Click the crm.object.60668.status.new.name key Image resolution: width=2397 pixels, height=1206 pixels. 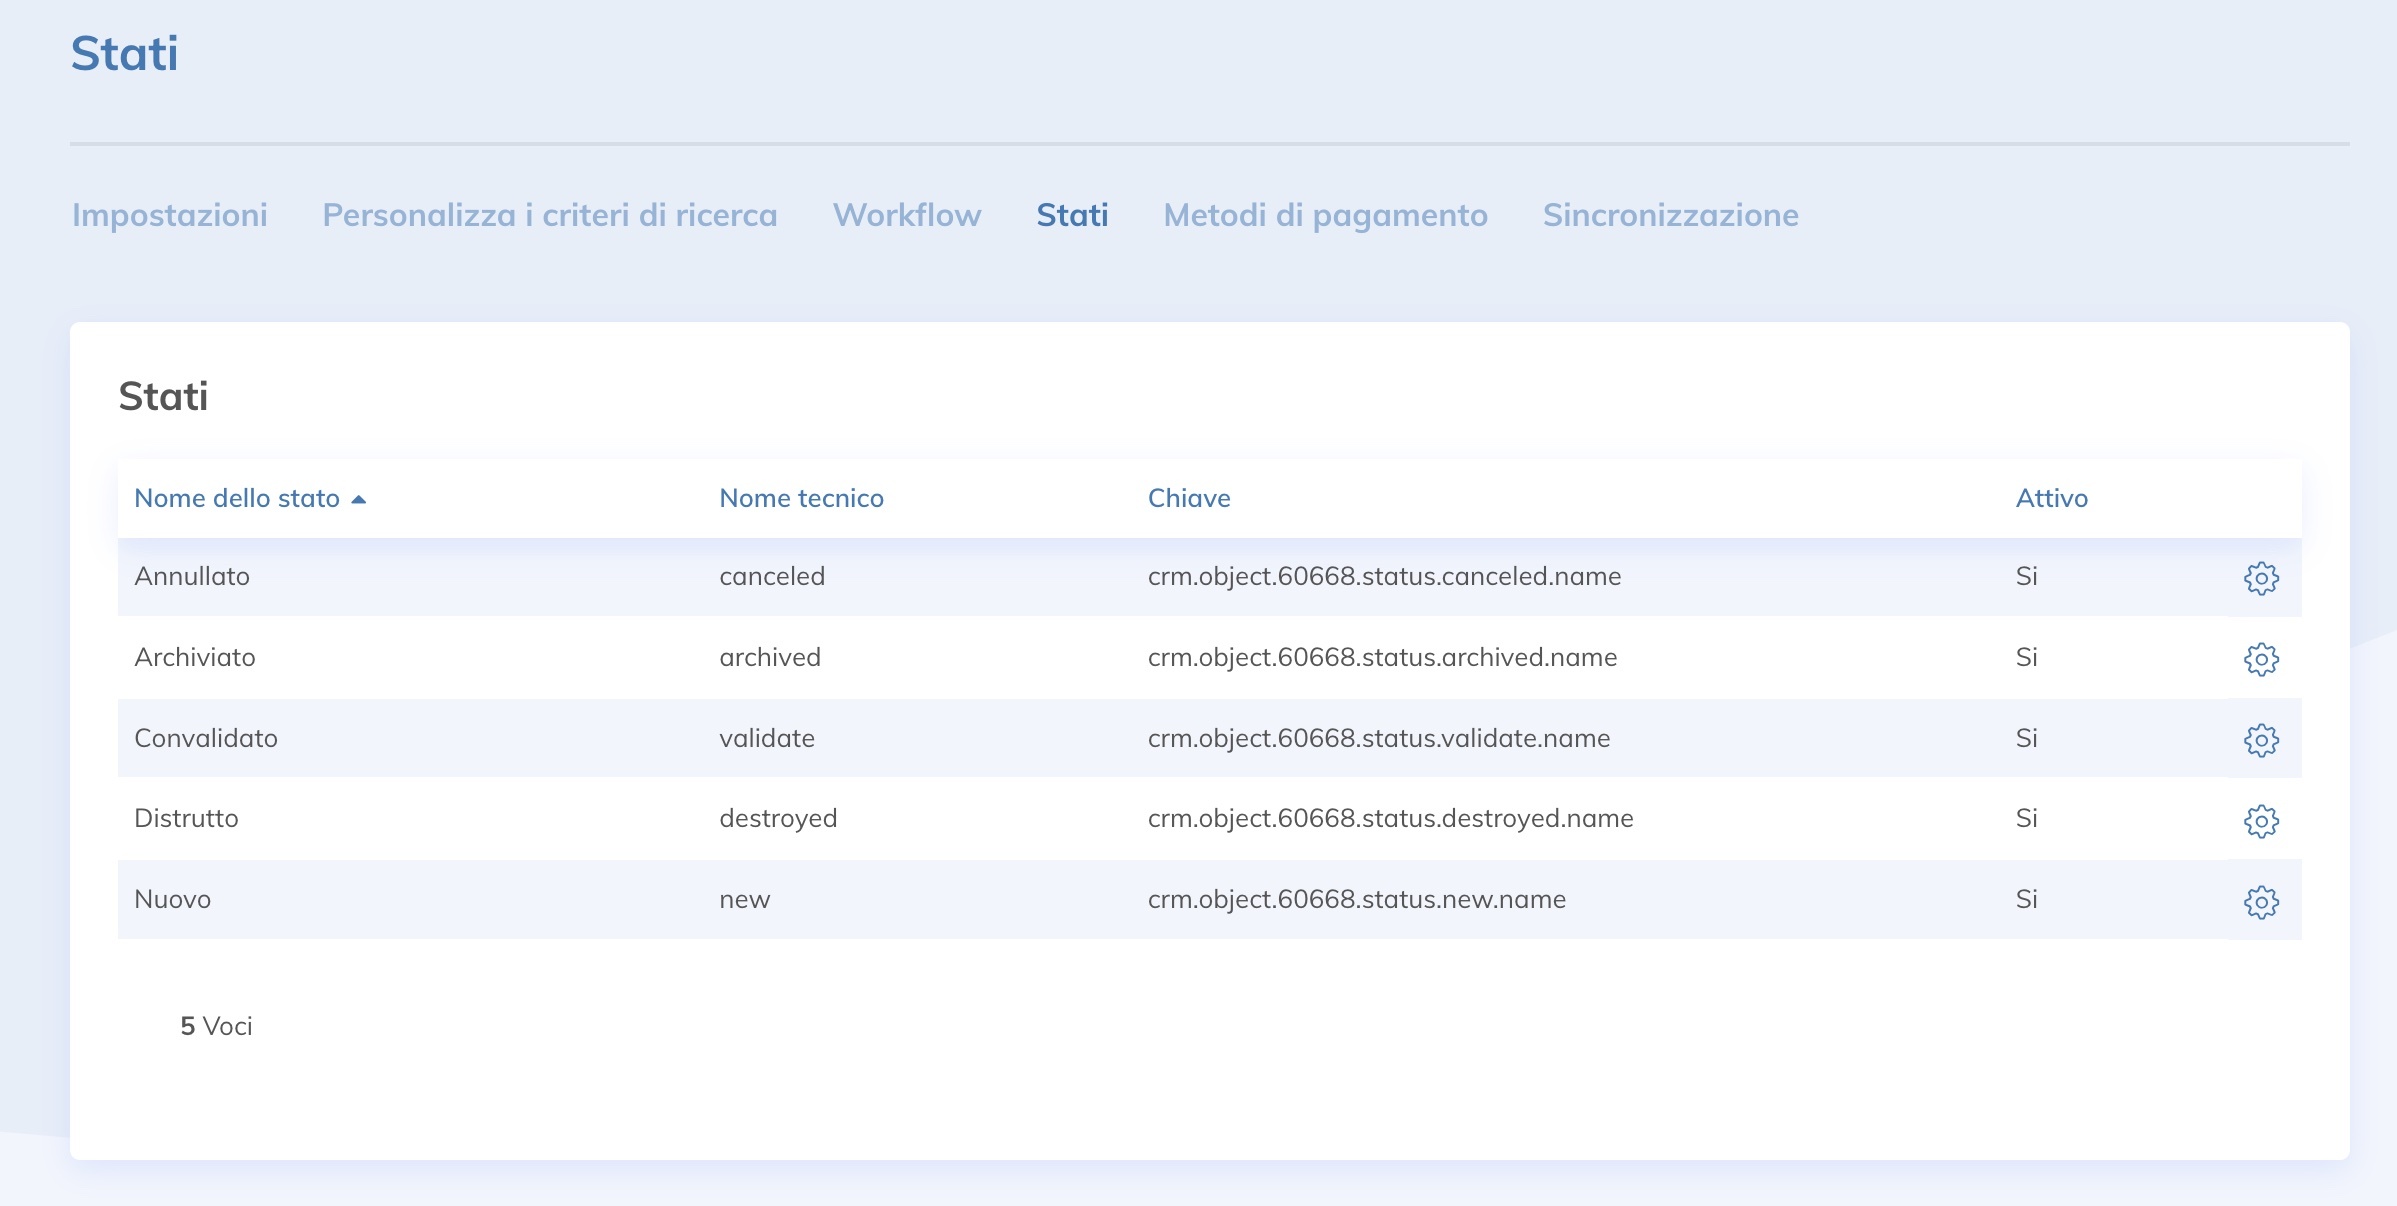(x=1356, y=899)
